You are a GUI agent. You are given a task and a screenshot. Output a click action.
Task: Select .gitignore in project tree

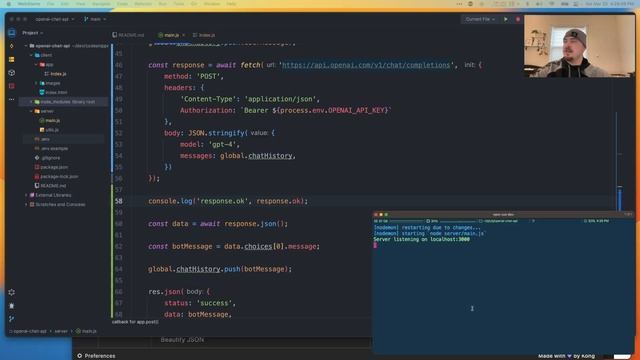pyautogui.click(x=47, y=158)
